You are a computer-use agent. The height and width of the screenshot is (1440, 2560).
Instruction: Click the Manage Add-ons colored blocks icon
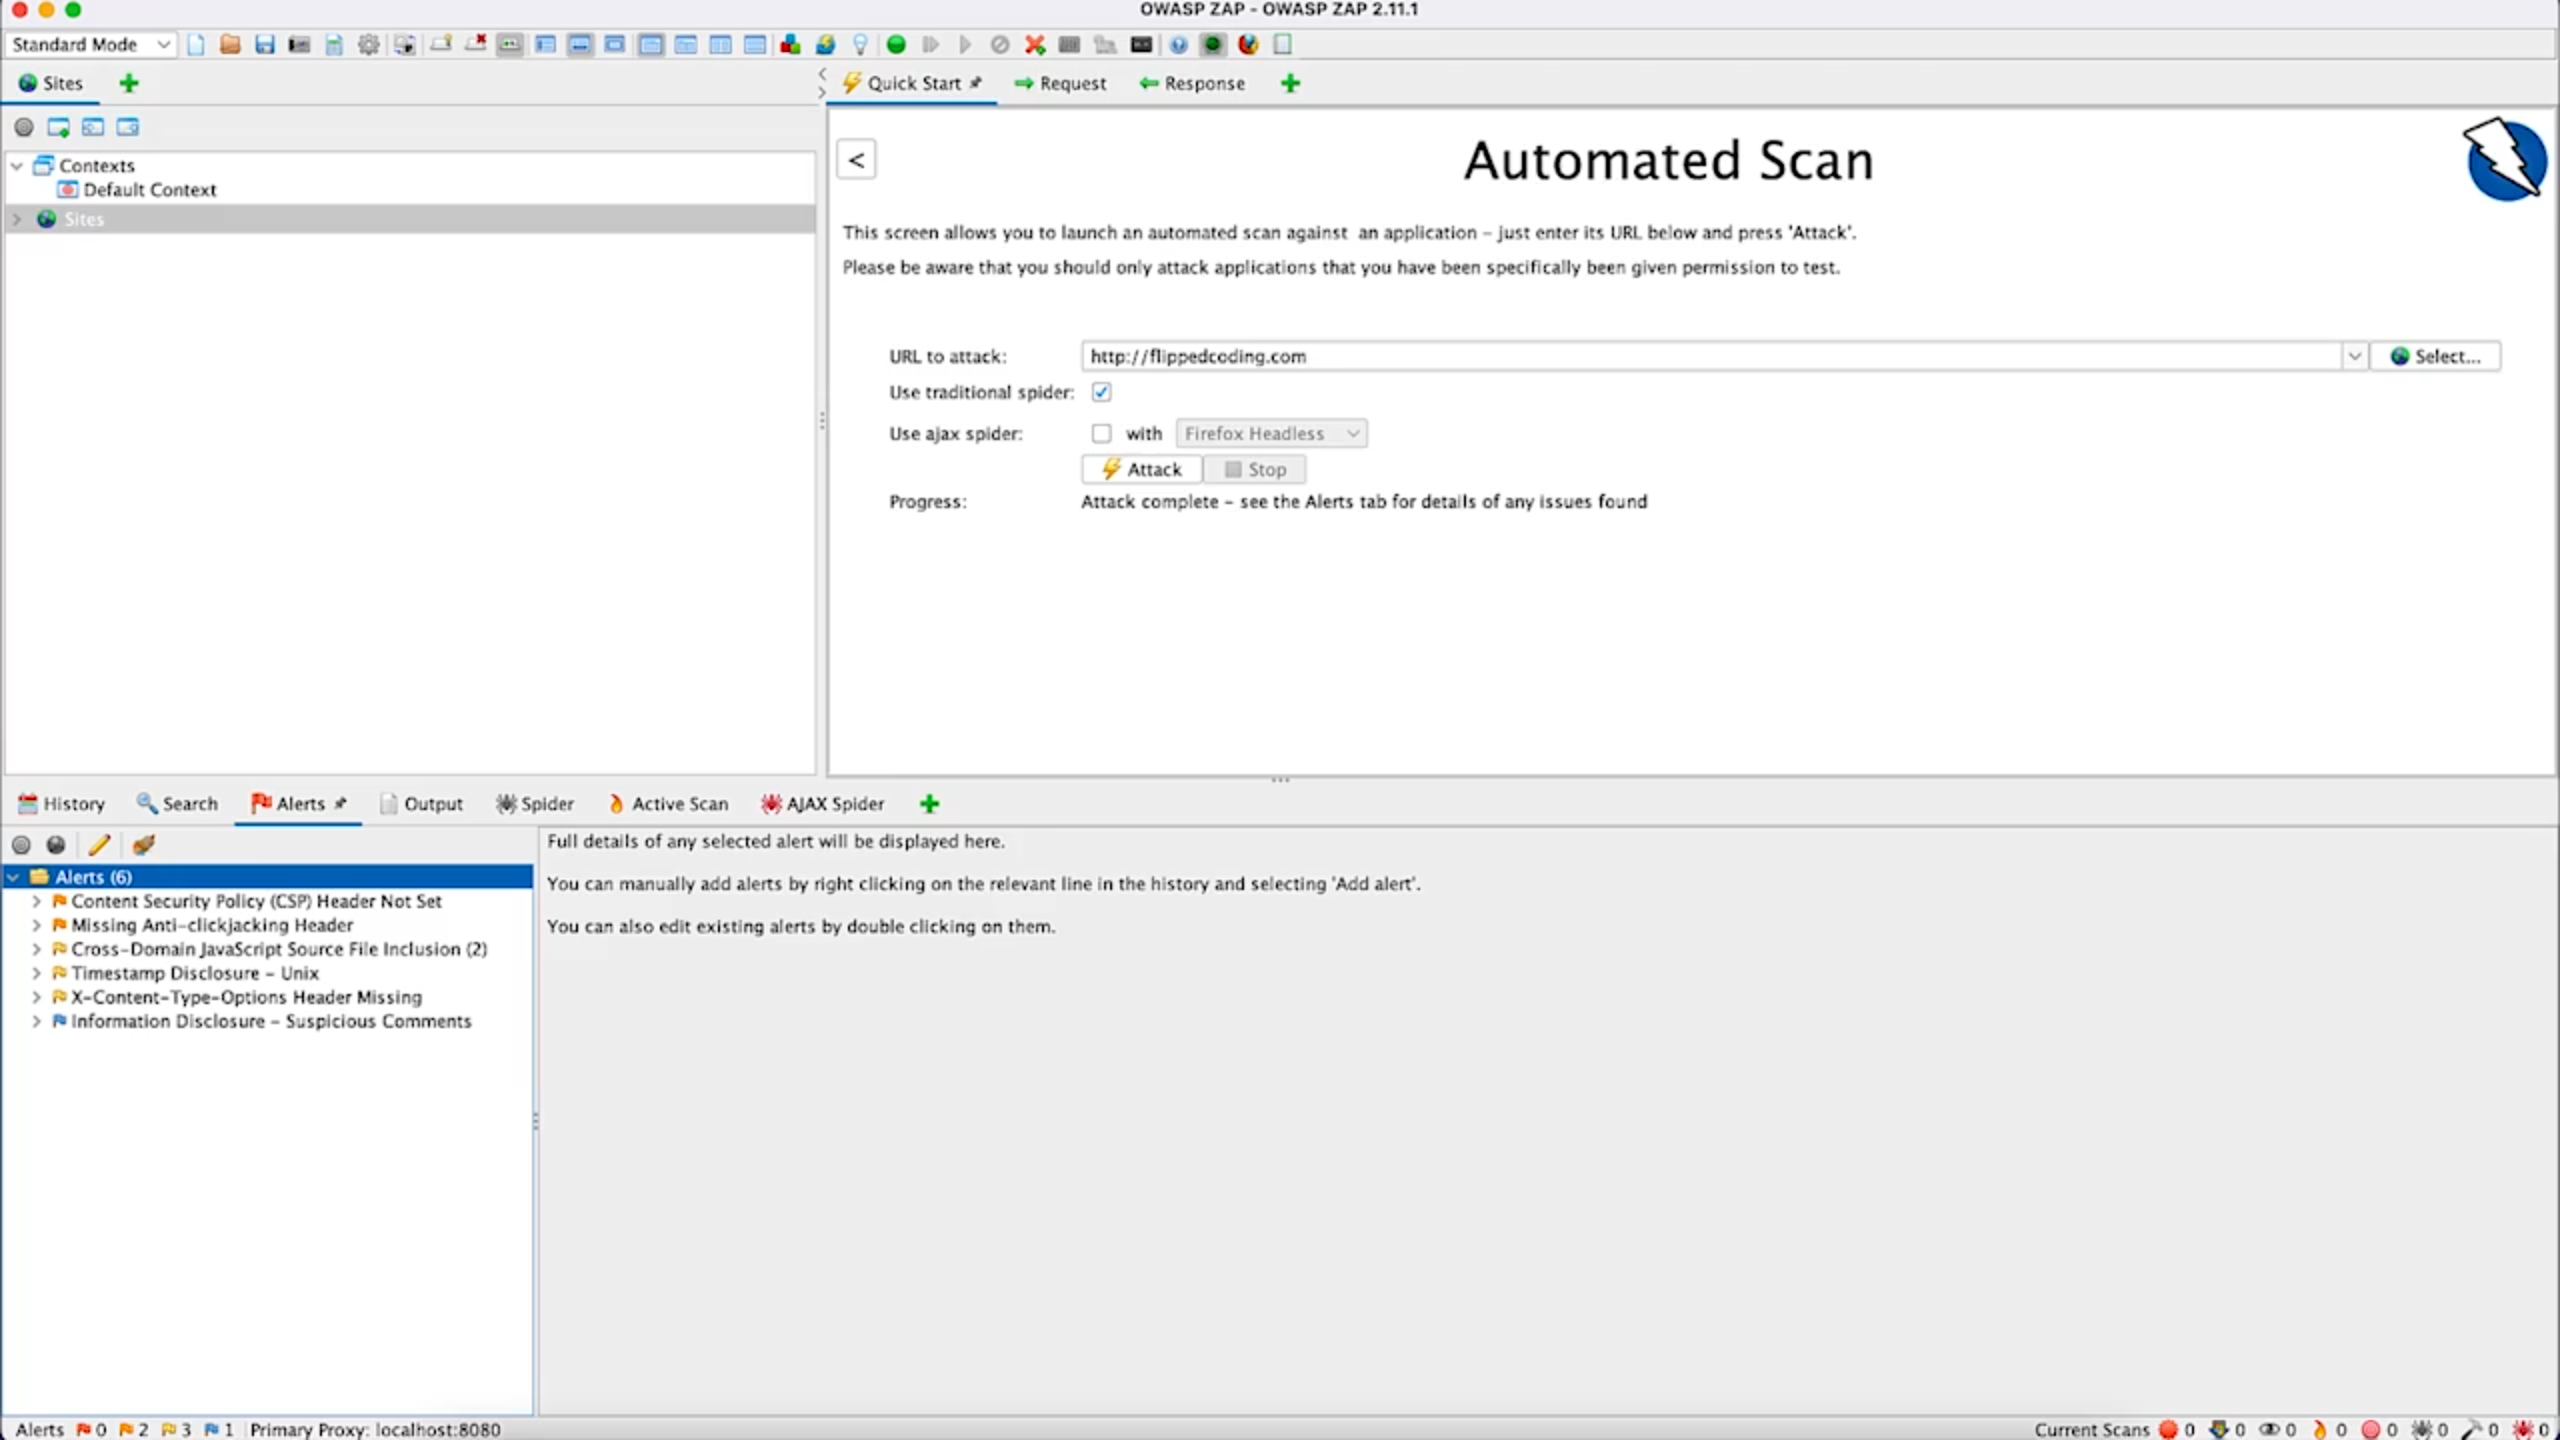pyautogui.click(x=790, y=44)
